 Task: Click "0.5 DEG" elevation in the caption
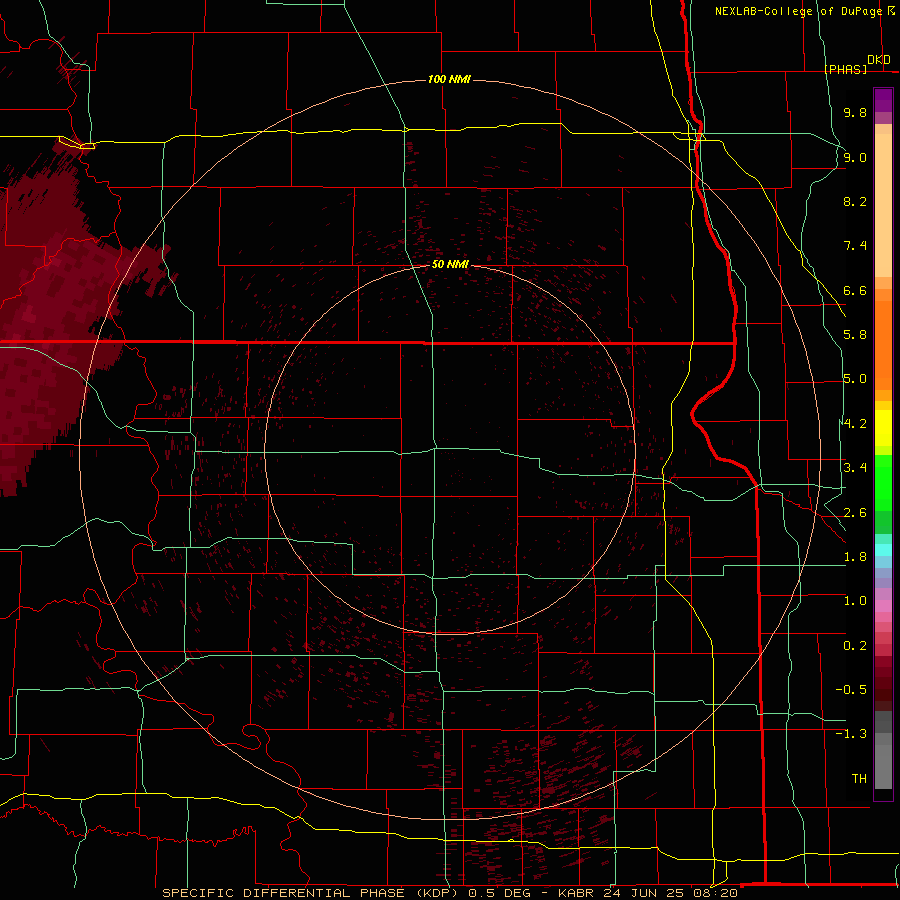pyautogui.click(x=499, y=893)
